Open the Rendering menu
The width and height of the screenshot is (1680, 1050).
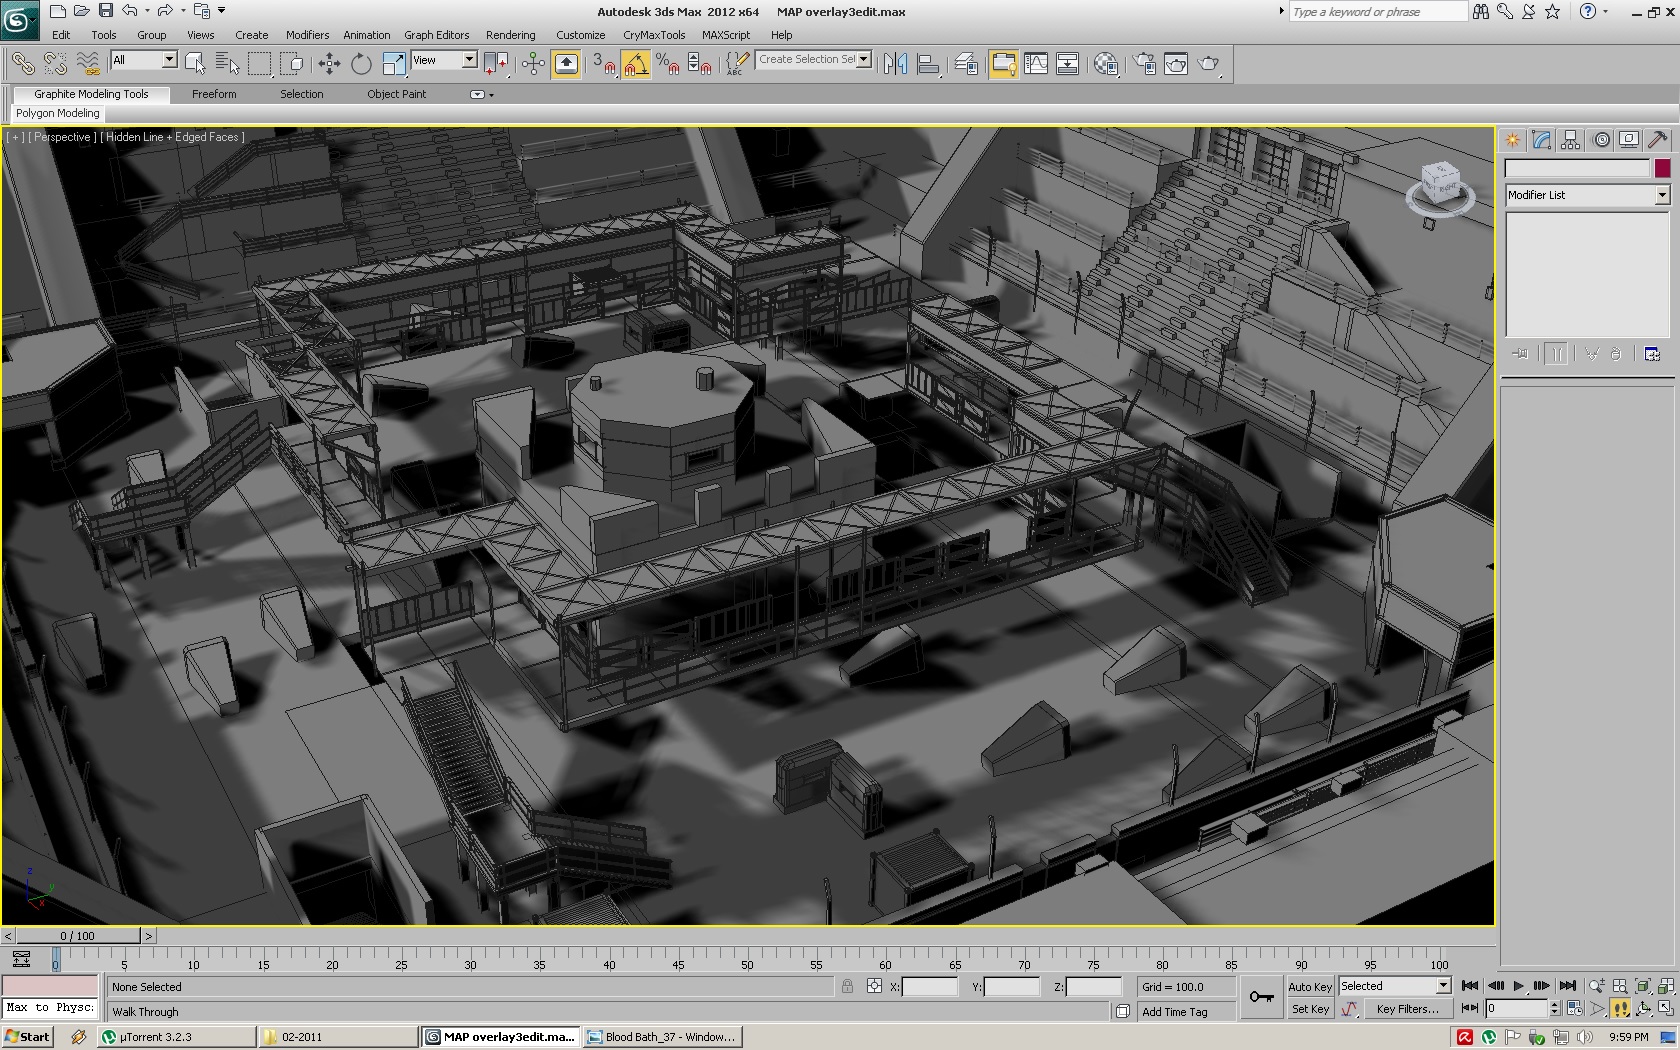pos(510,35)
